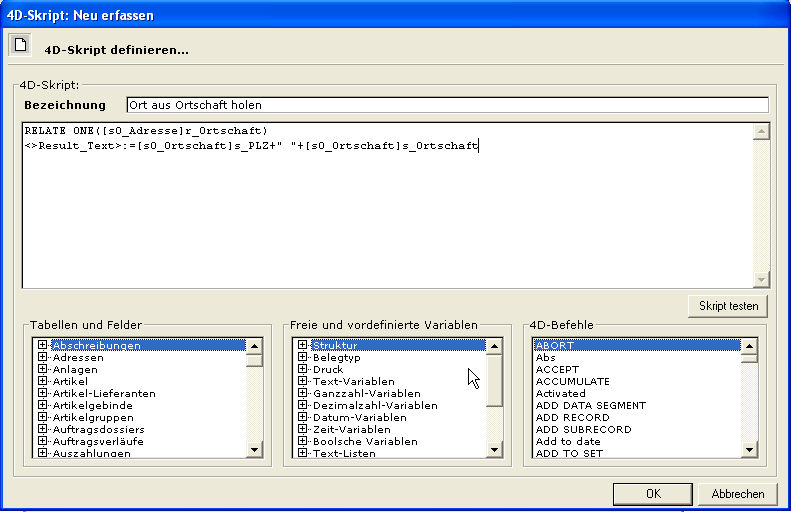The width and height of the screenshot is (791, 512).
Task: Cancel with the Abbrechen button
Action: [738, 494]
